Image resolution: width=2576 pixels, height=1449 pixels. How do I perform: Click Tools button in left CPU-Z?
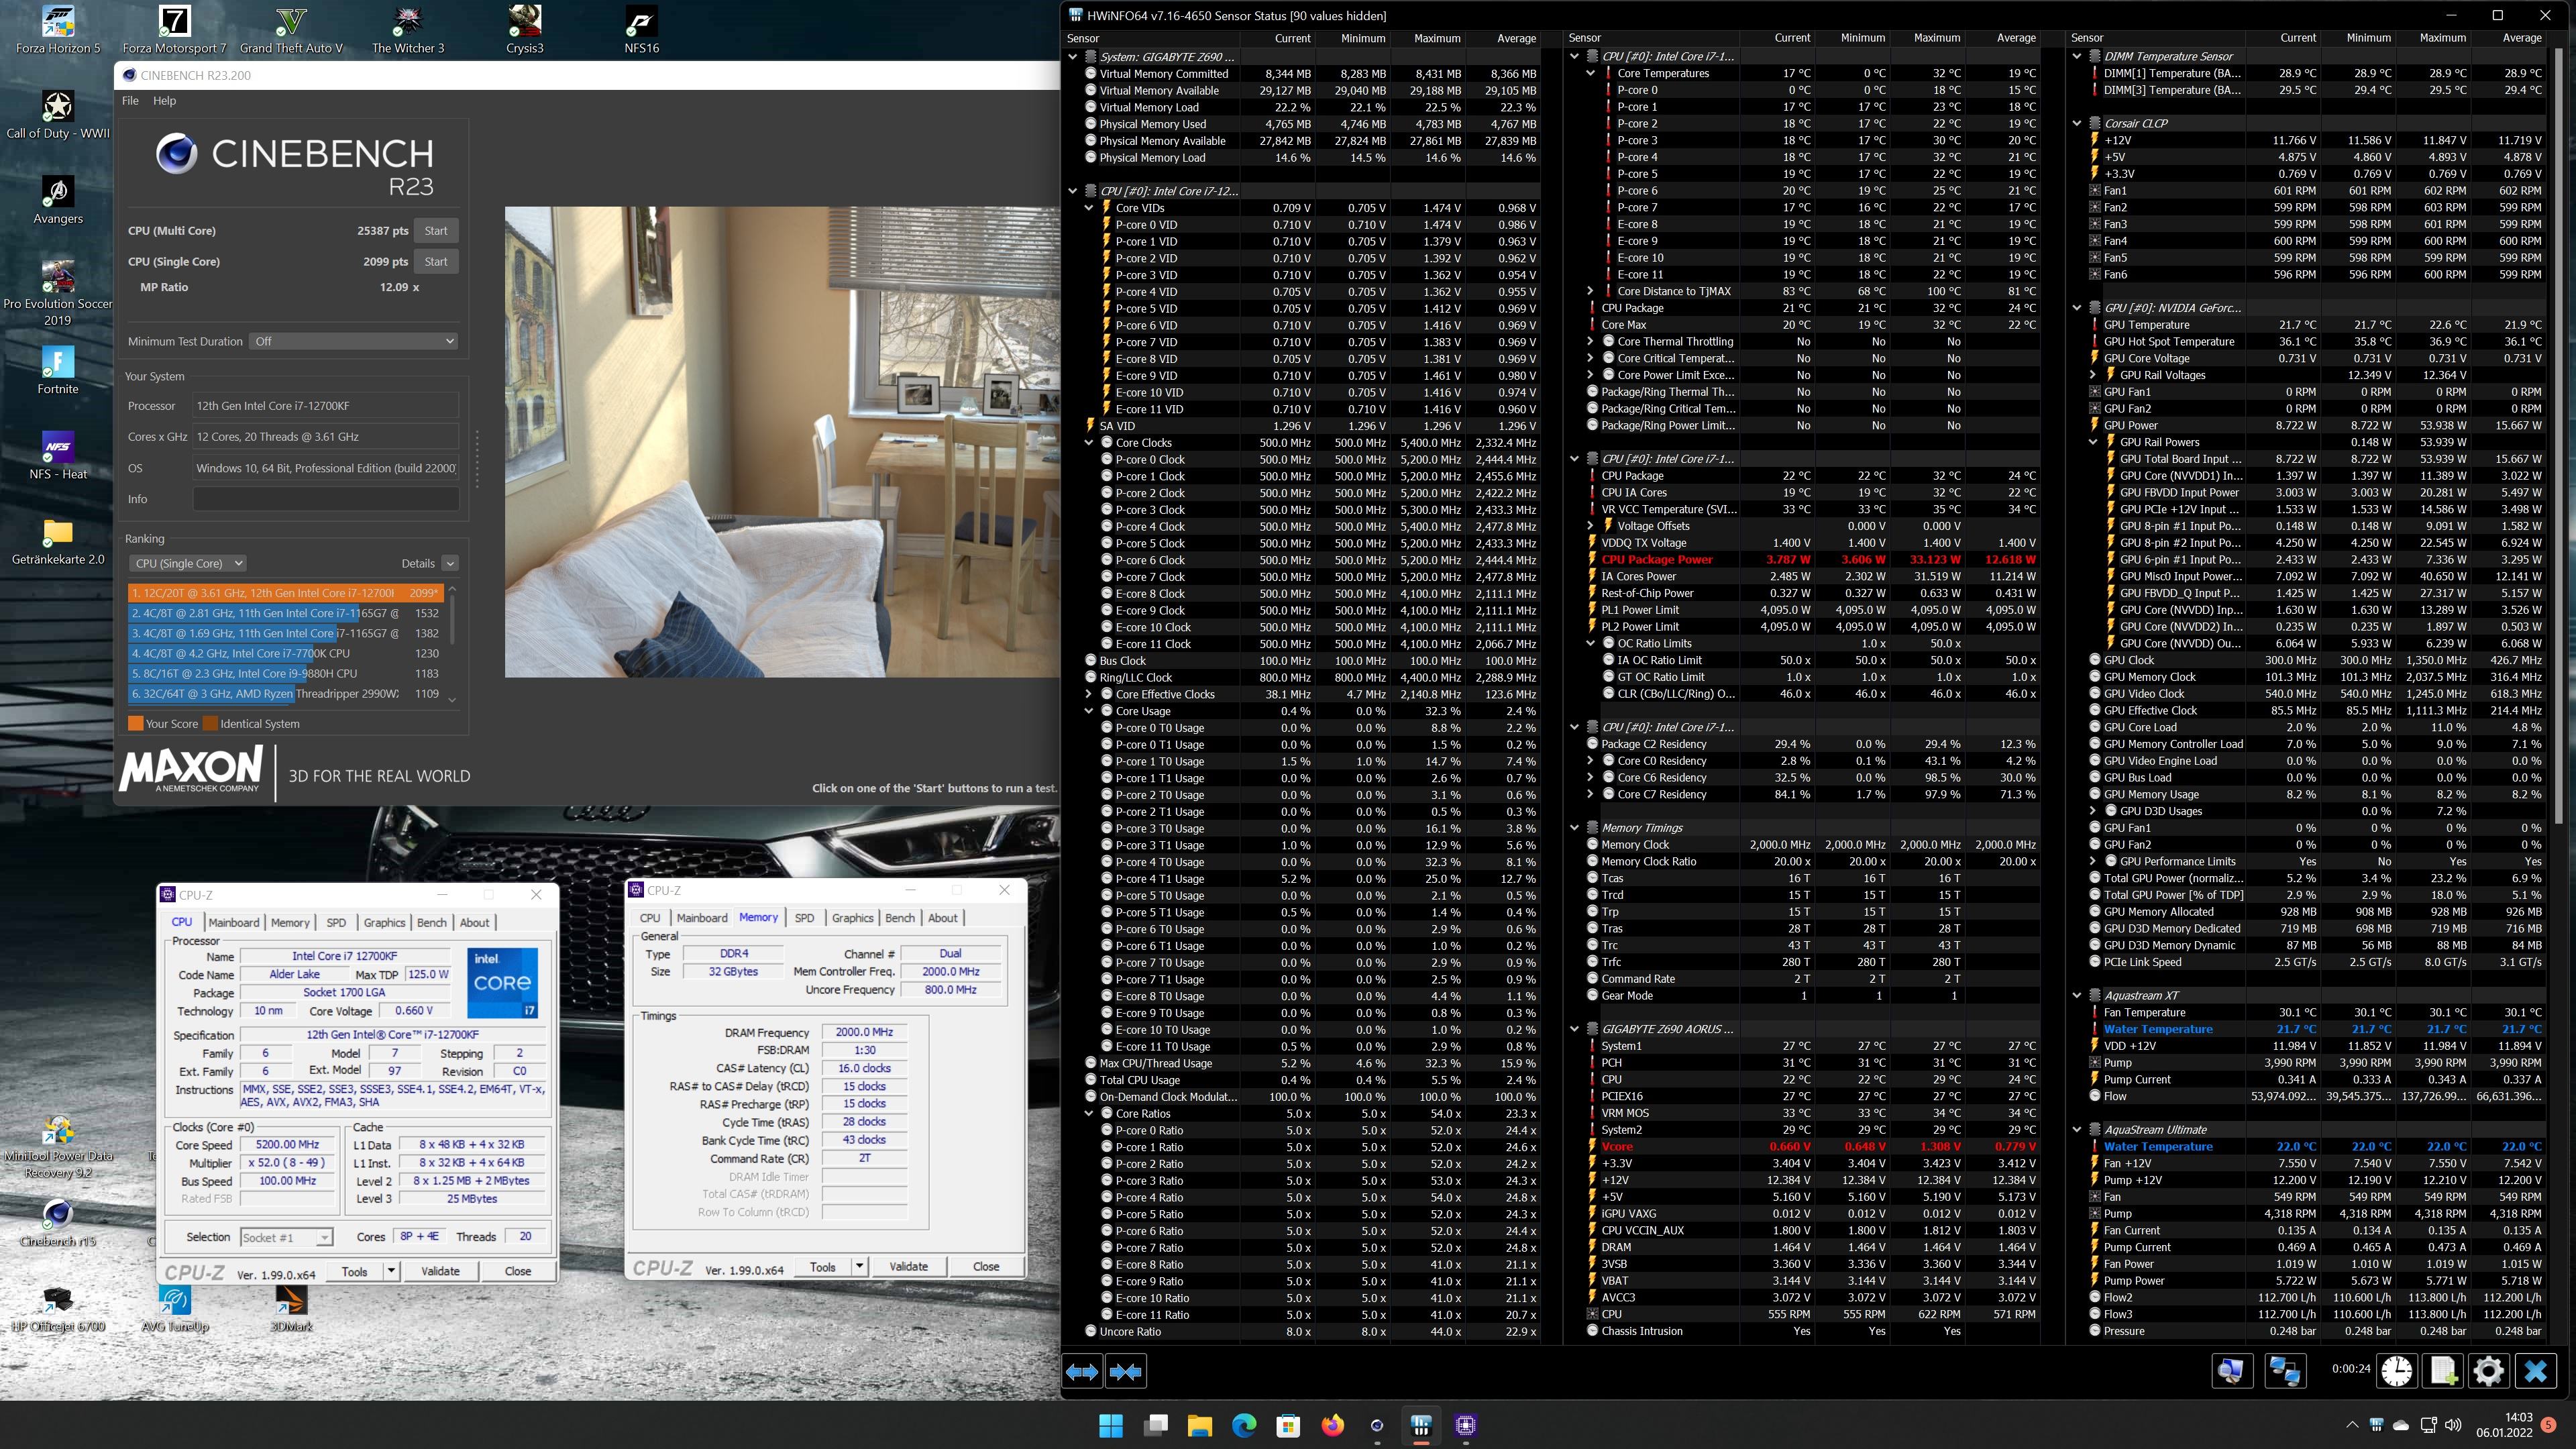[x=355, y=1271]
